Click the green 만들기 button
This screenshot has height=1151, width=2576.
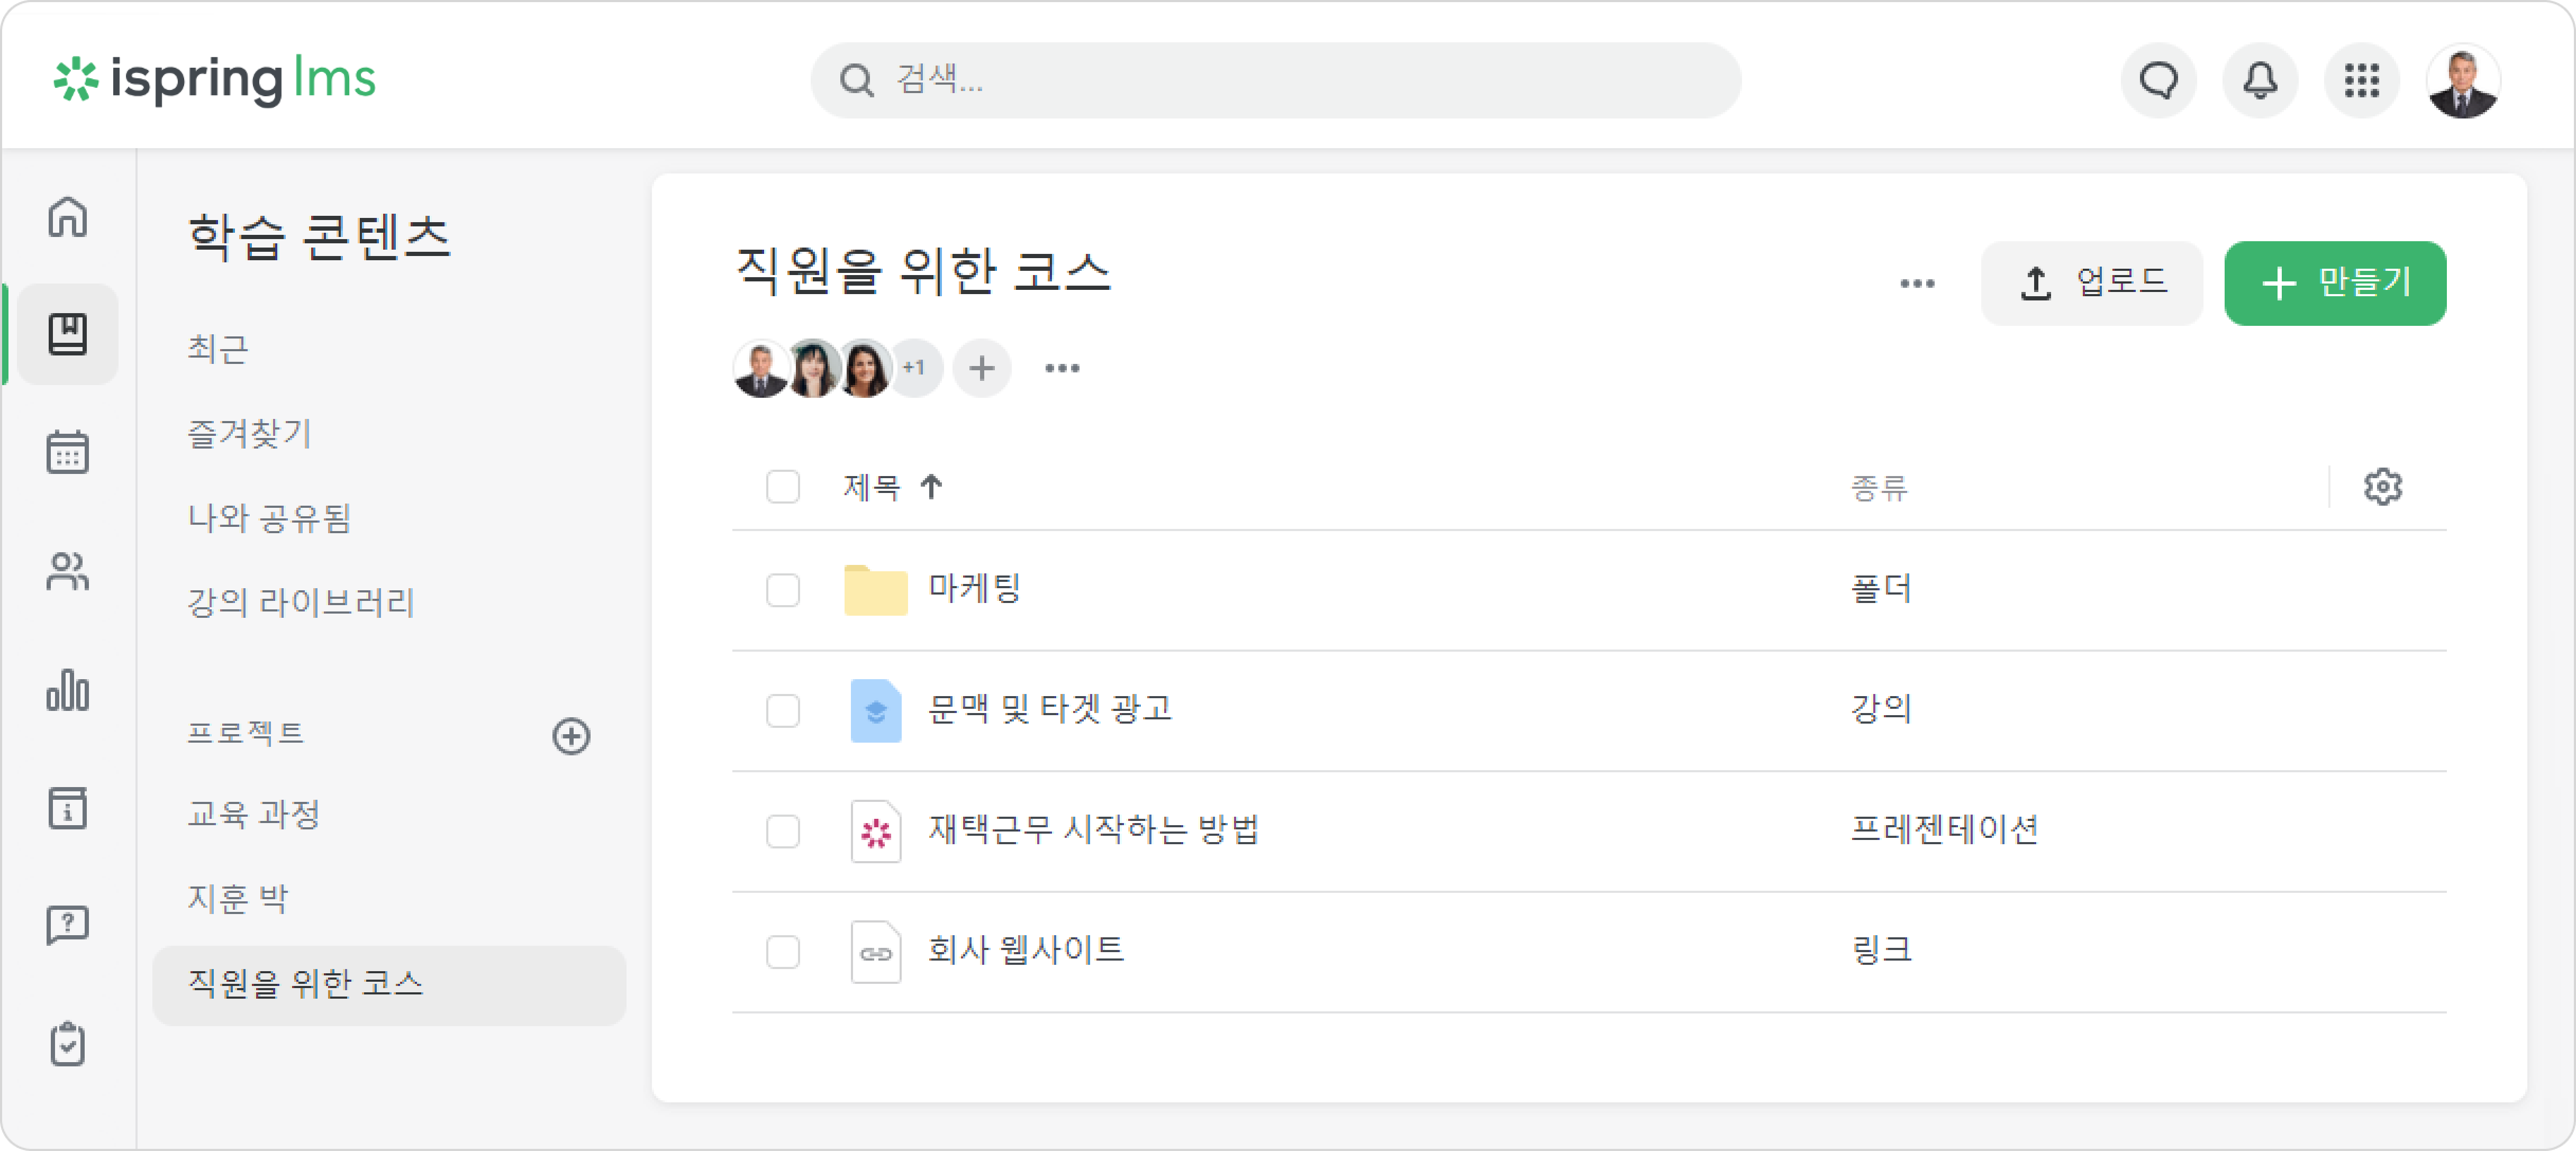tap(2335, 283)
